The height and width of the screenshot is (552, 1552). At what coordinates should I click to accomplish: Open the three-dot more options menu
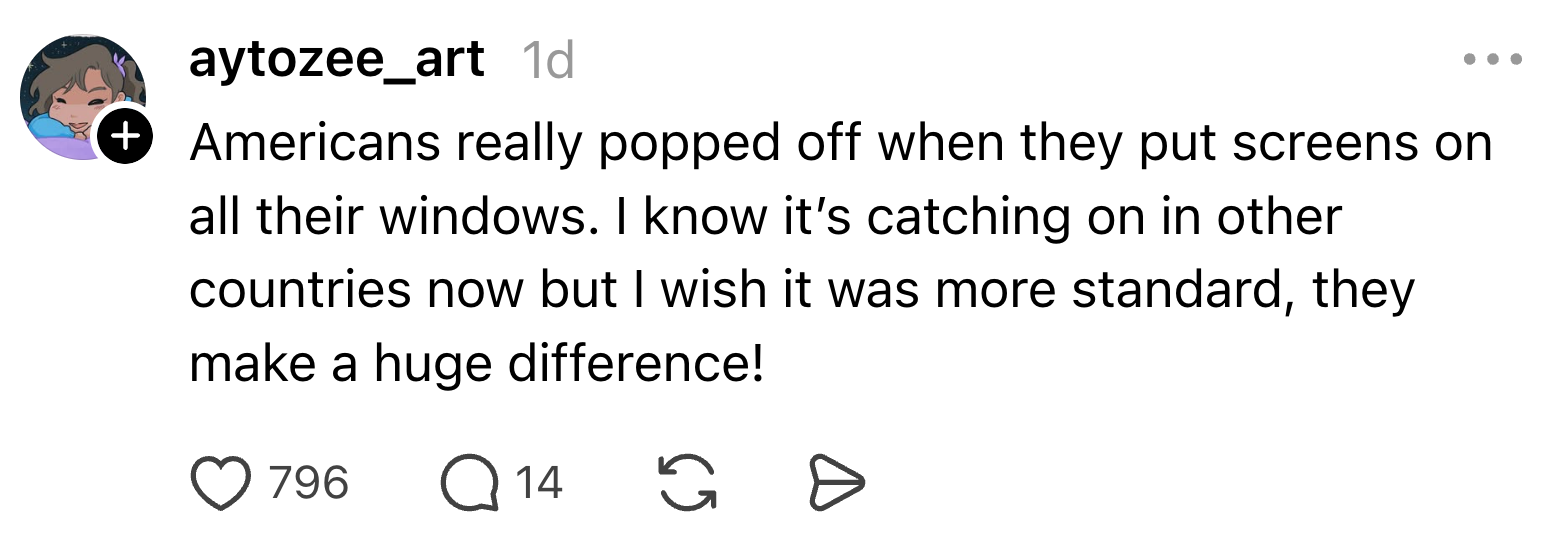(x=1492, y=60)
